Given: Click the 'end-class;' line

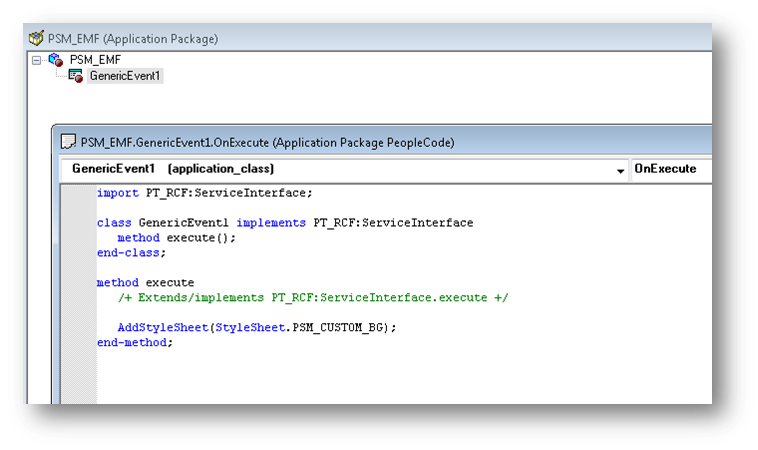Looking at the screenshot, I should 131,253.
